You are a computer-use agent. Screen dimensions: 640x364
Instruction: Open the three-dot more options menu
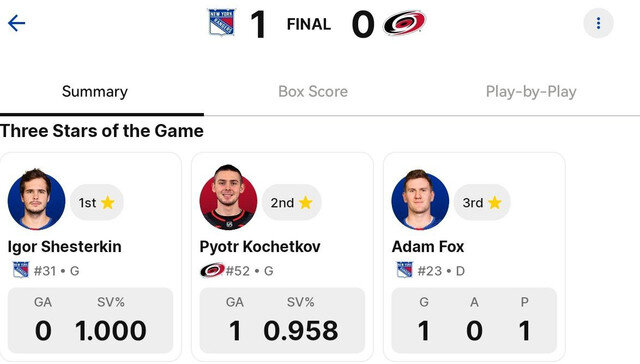click(x=598, y=23)
